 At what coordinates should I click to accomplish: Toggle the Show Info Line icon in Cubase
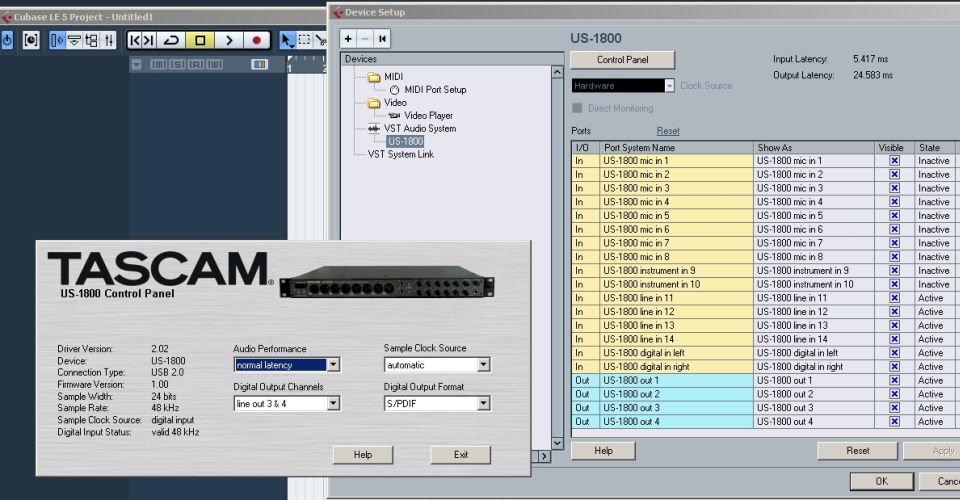click(x=74, y=40)
